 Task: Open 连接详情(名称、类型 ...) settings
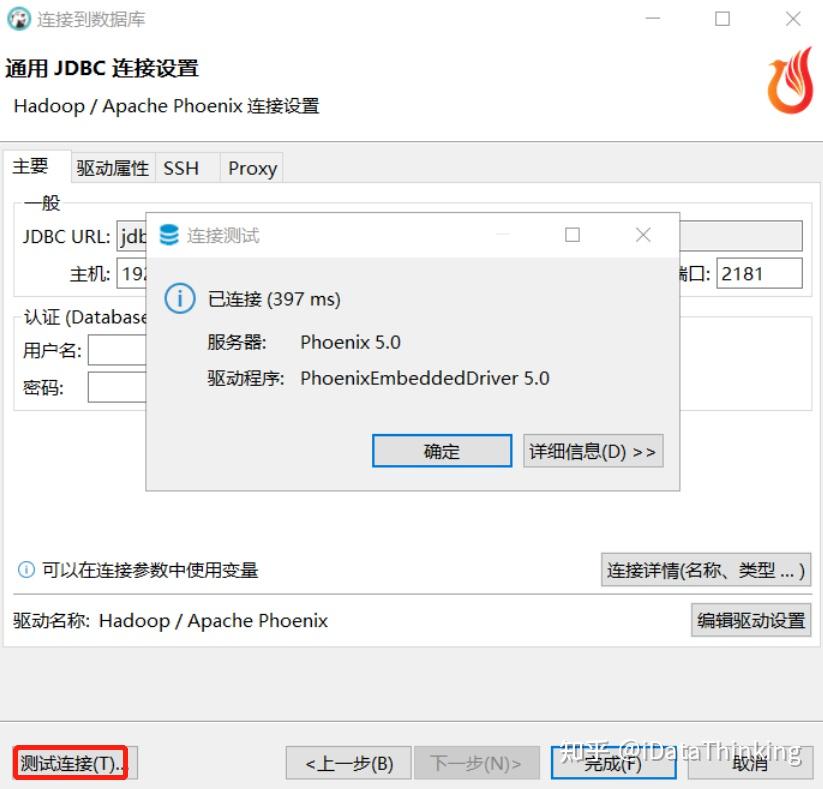(x=706, y=570)
